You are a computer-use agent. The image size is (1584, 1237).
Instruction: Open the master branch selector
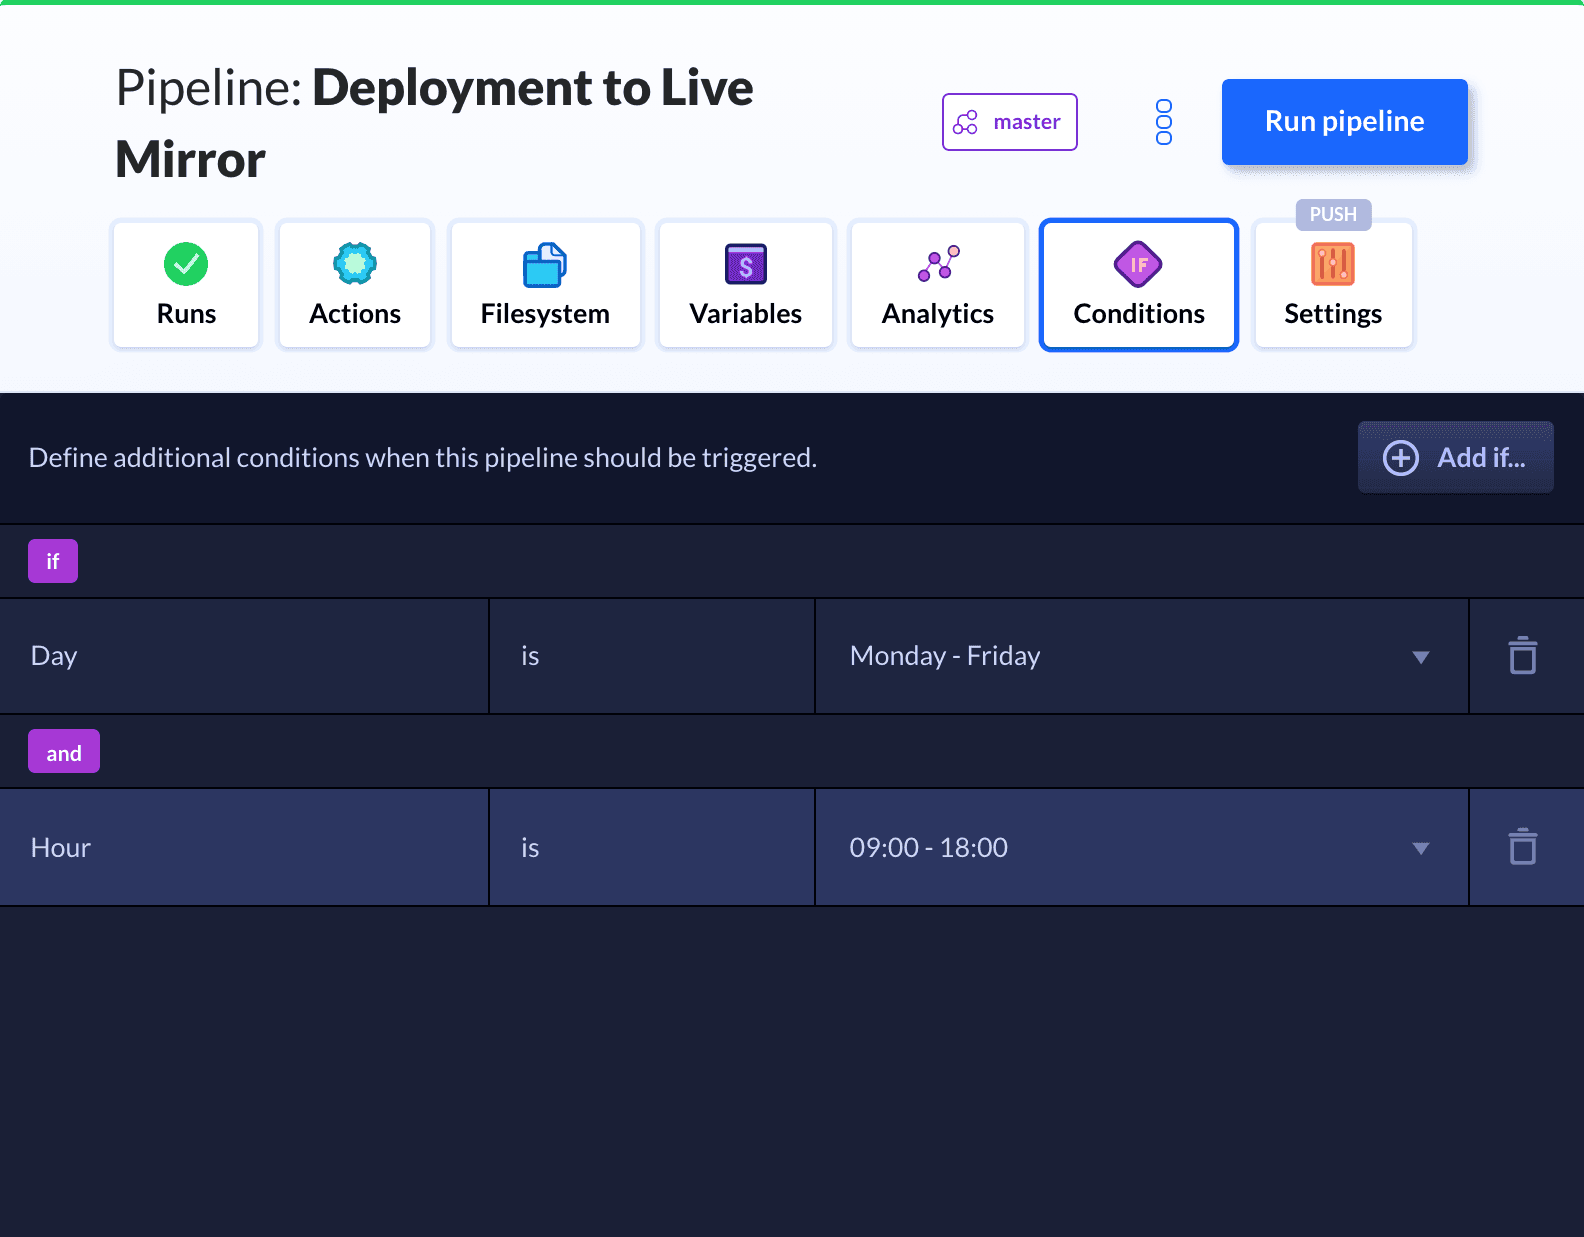point(1009,122)
